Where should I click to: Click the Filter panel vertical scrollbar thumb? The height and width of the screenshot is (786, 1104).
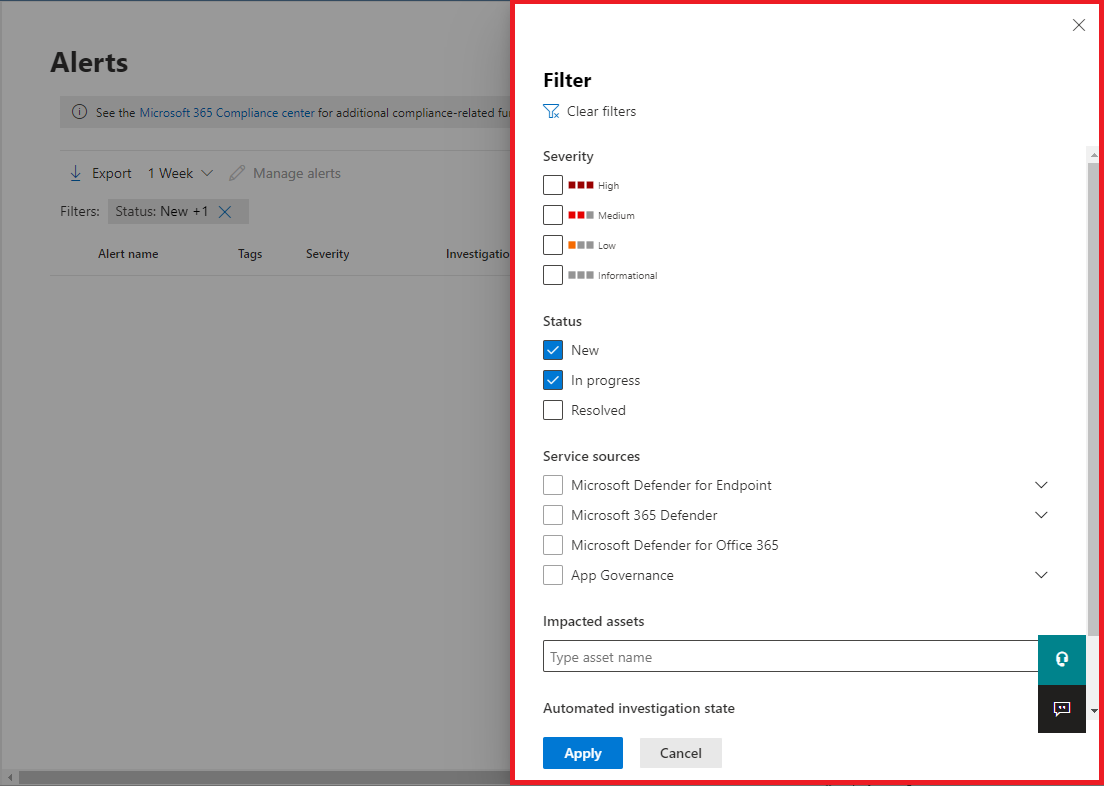[x=1093, y=398]
